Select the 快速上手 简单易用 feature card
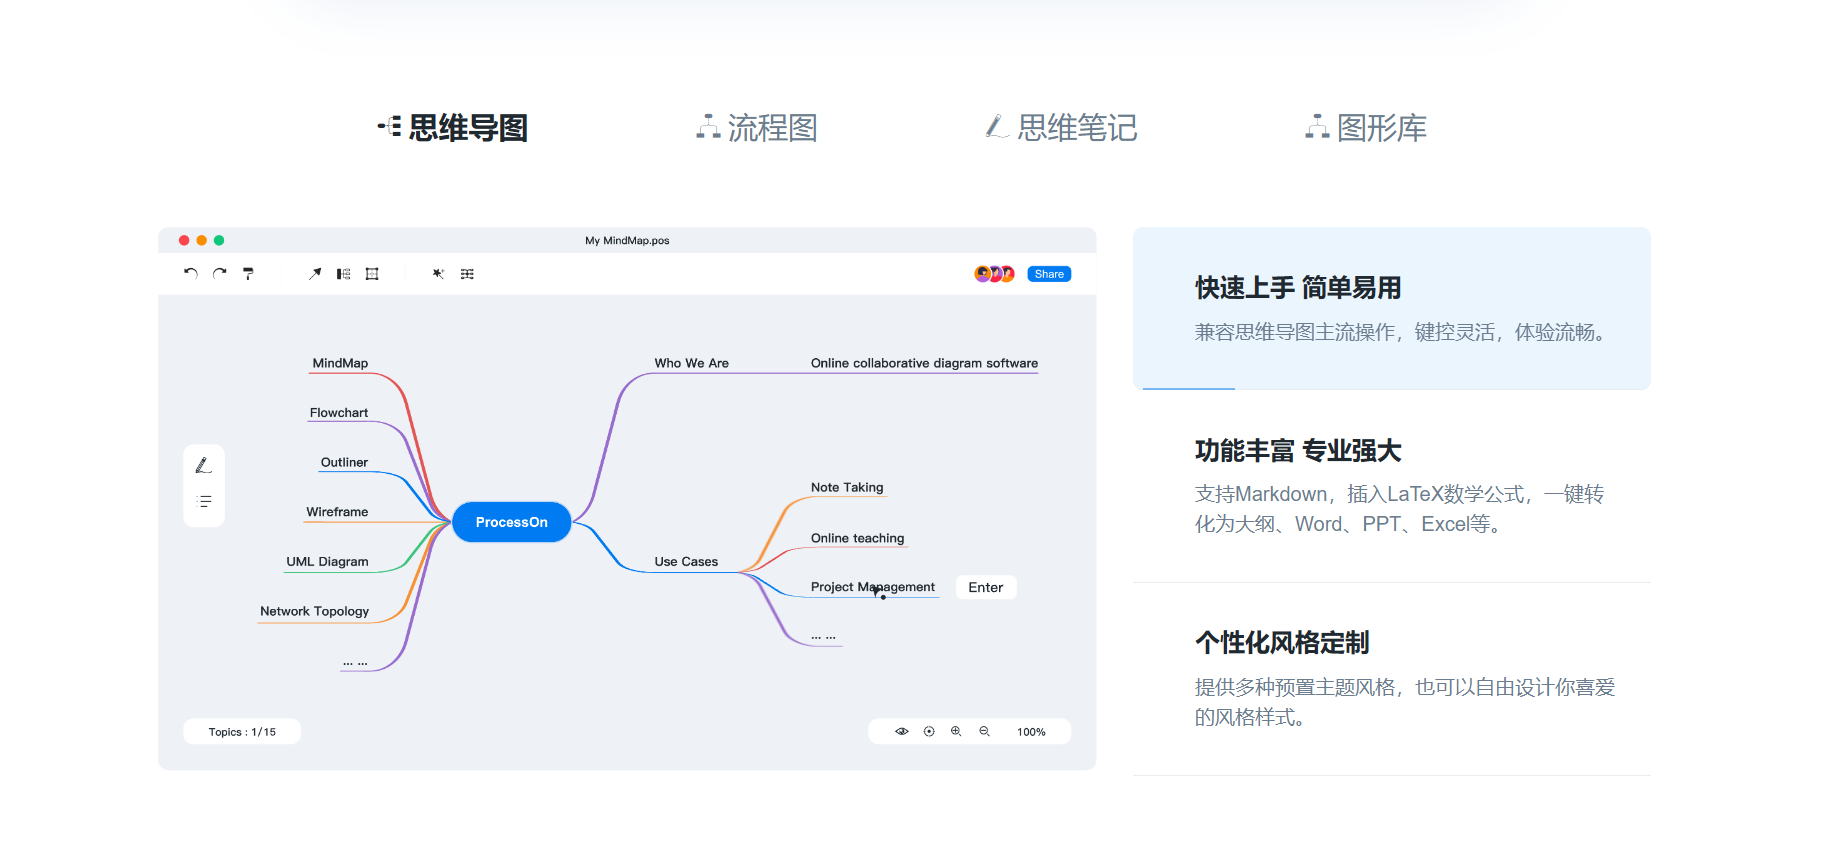Viewport: 1840px width, 866px height. click(x=1391, y=308)
